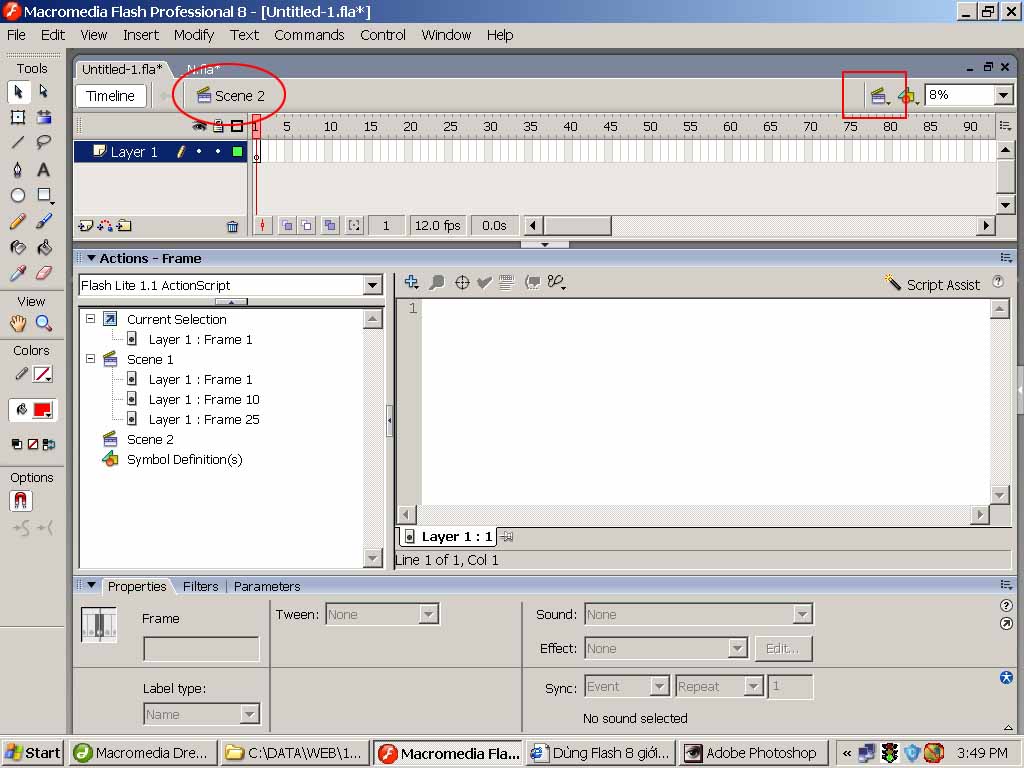1024x768 pixels.
Task: Toggle Layer 1 outline color square
Action: point(237,152)
